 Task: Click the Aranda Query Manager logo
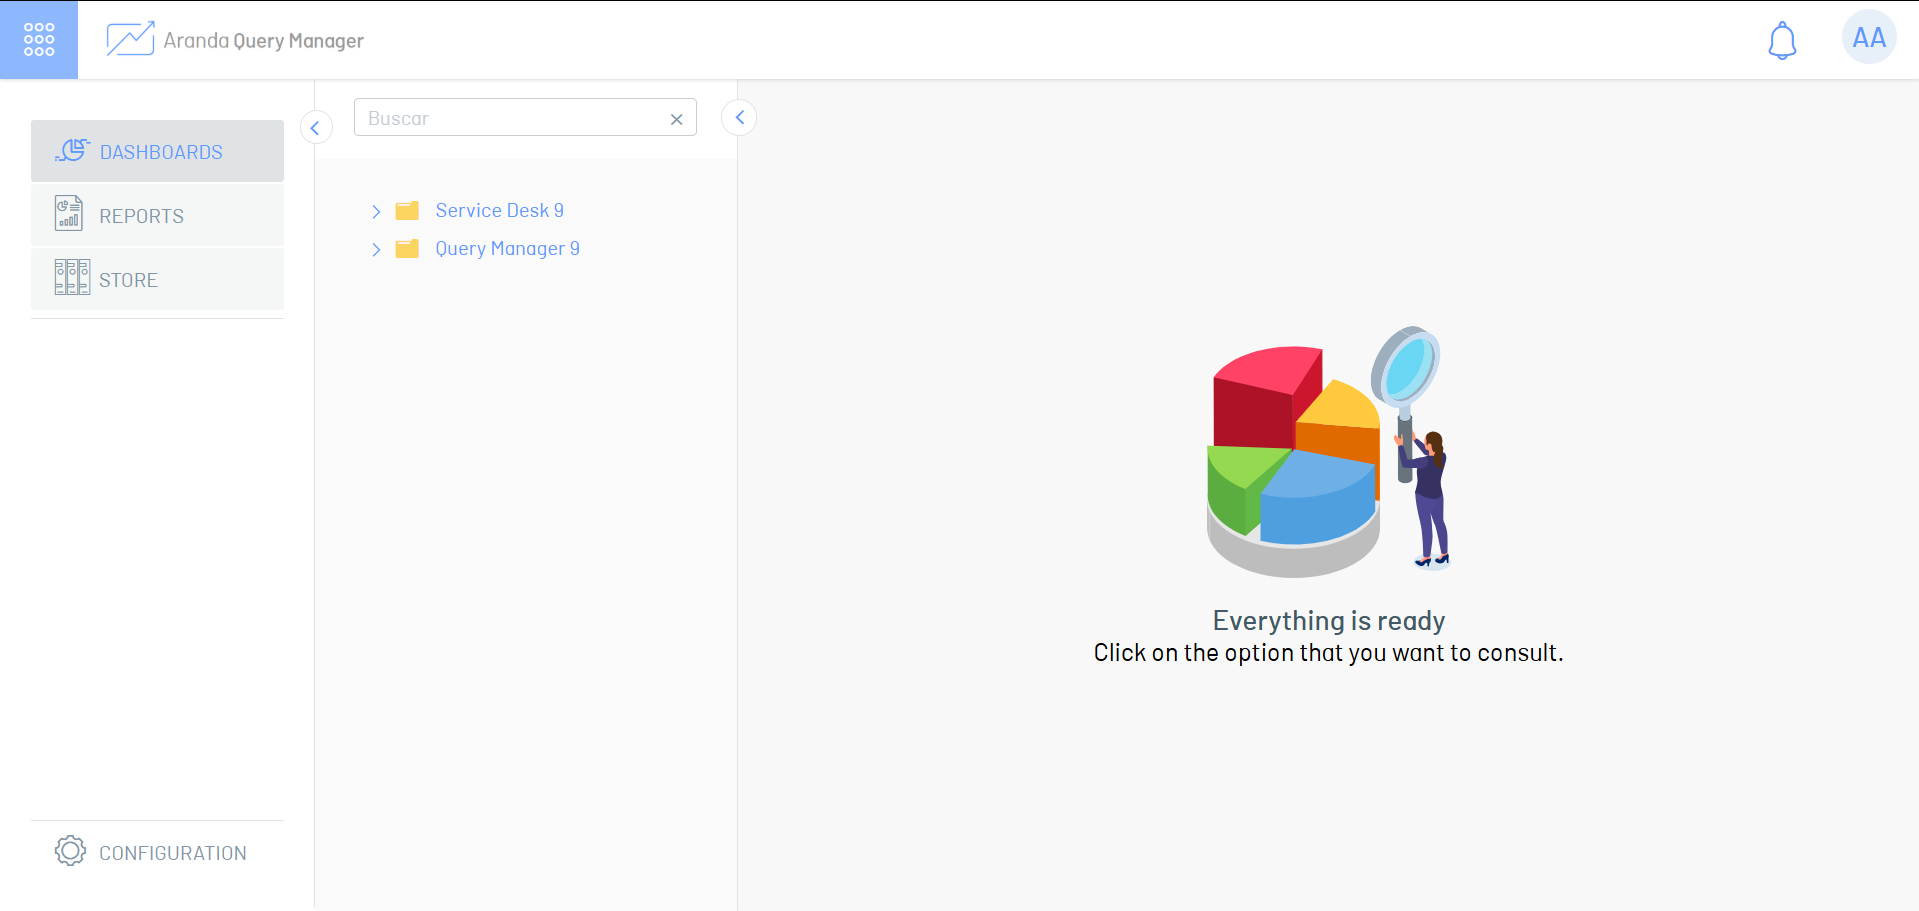click(130, 40)
